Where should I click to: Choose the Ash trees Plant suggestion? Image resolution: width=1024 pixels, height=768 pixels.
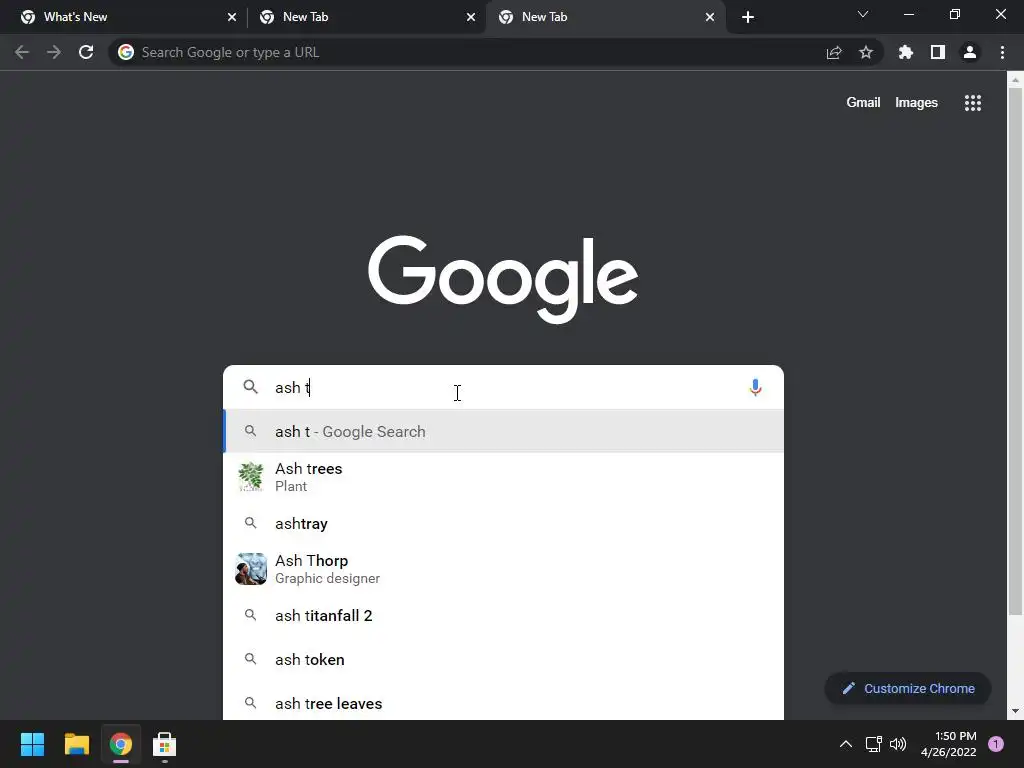click(x=504, y=477)
